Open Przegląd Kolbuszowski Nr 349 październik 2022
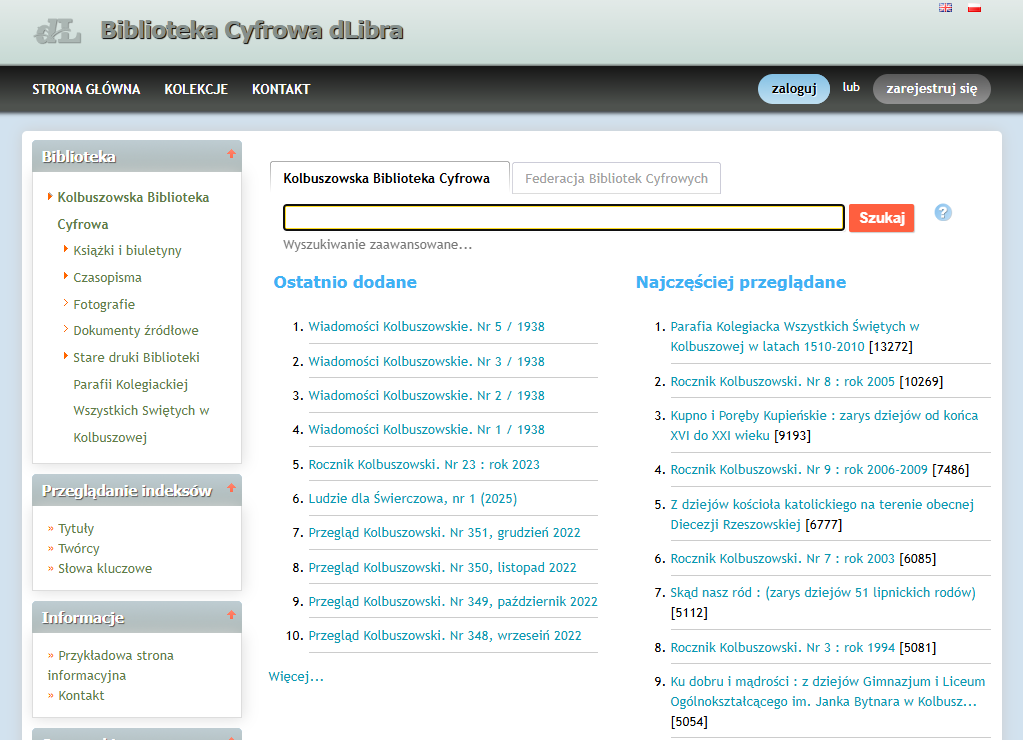The height and width of the screenshot is (740, 1023). coord(453,602)
